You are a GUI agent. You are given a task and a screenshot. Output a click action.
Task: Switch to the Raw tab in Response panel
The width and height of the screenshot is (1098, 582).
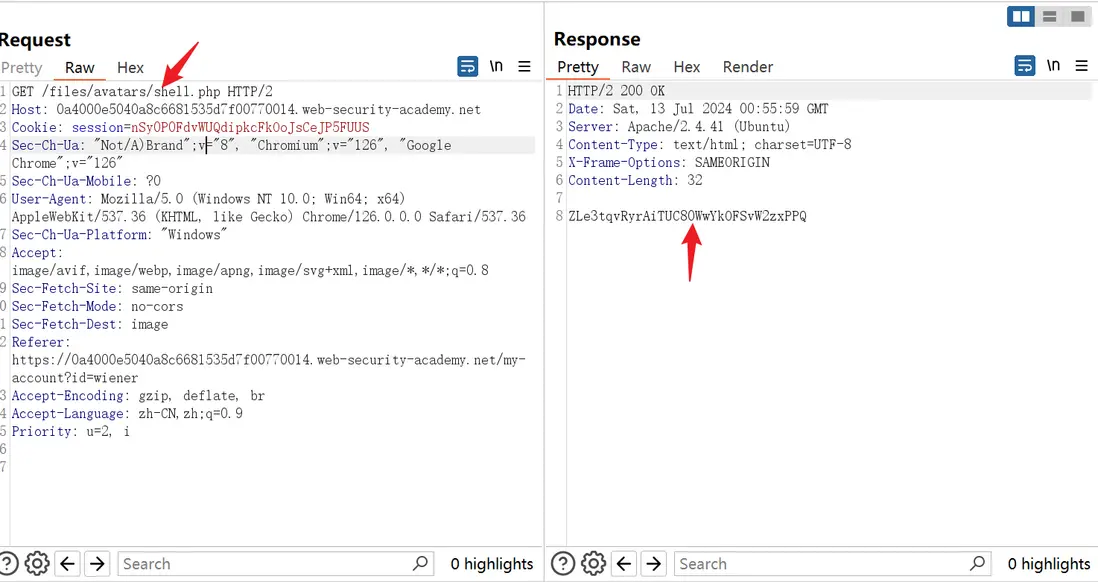tap(636, 67)
